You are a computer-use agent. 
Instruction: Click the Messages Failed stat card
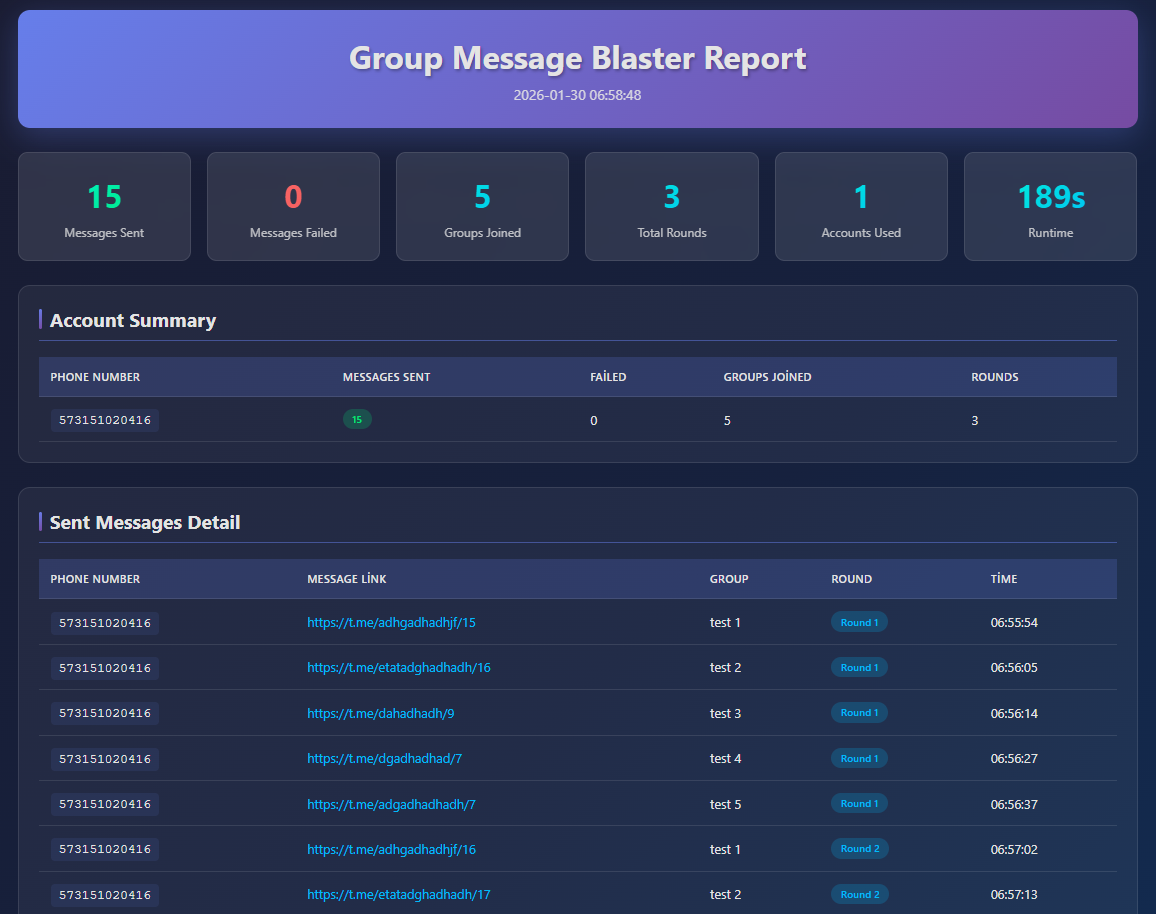(x=293, y=206)
